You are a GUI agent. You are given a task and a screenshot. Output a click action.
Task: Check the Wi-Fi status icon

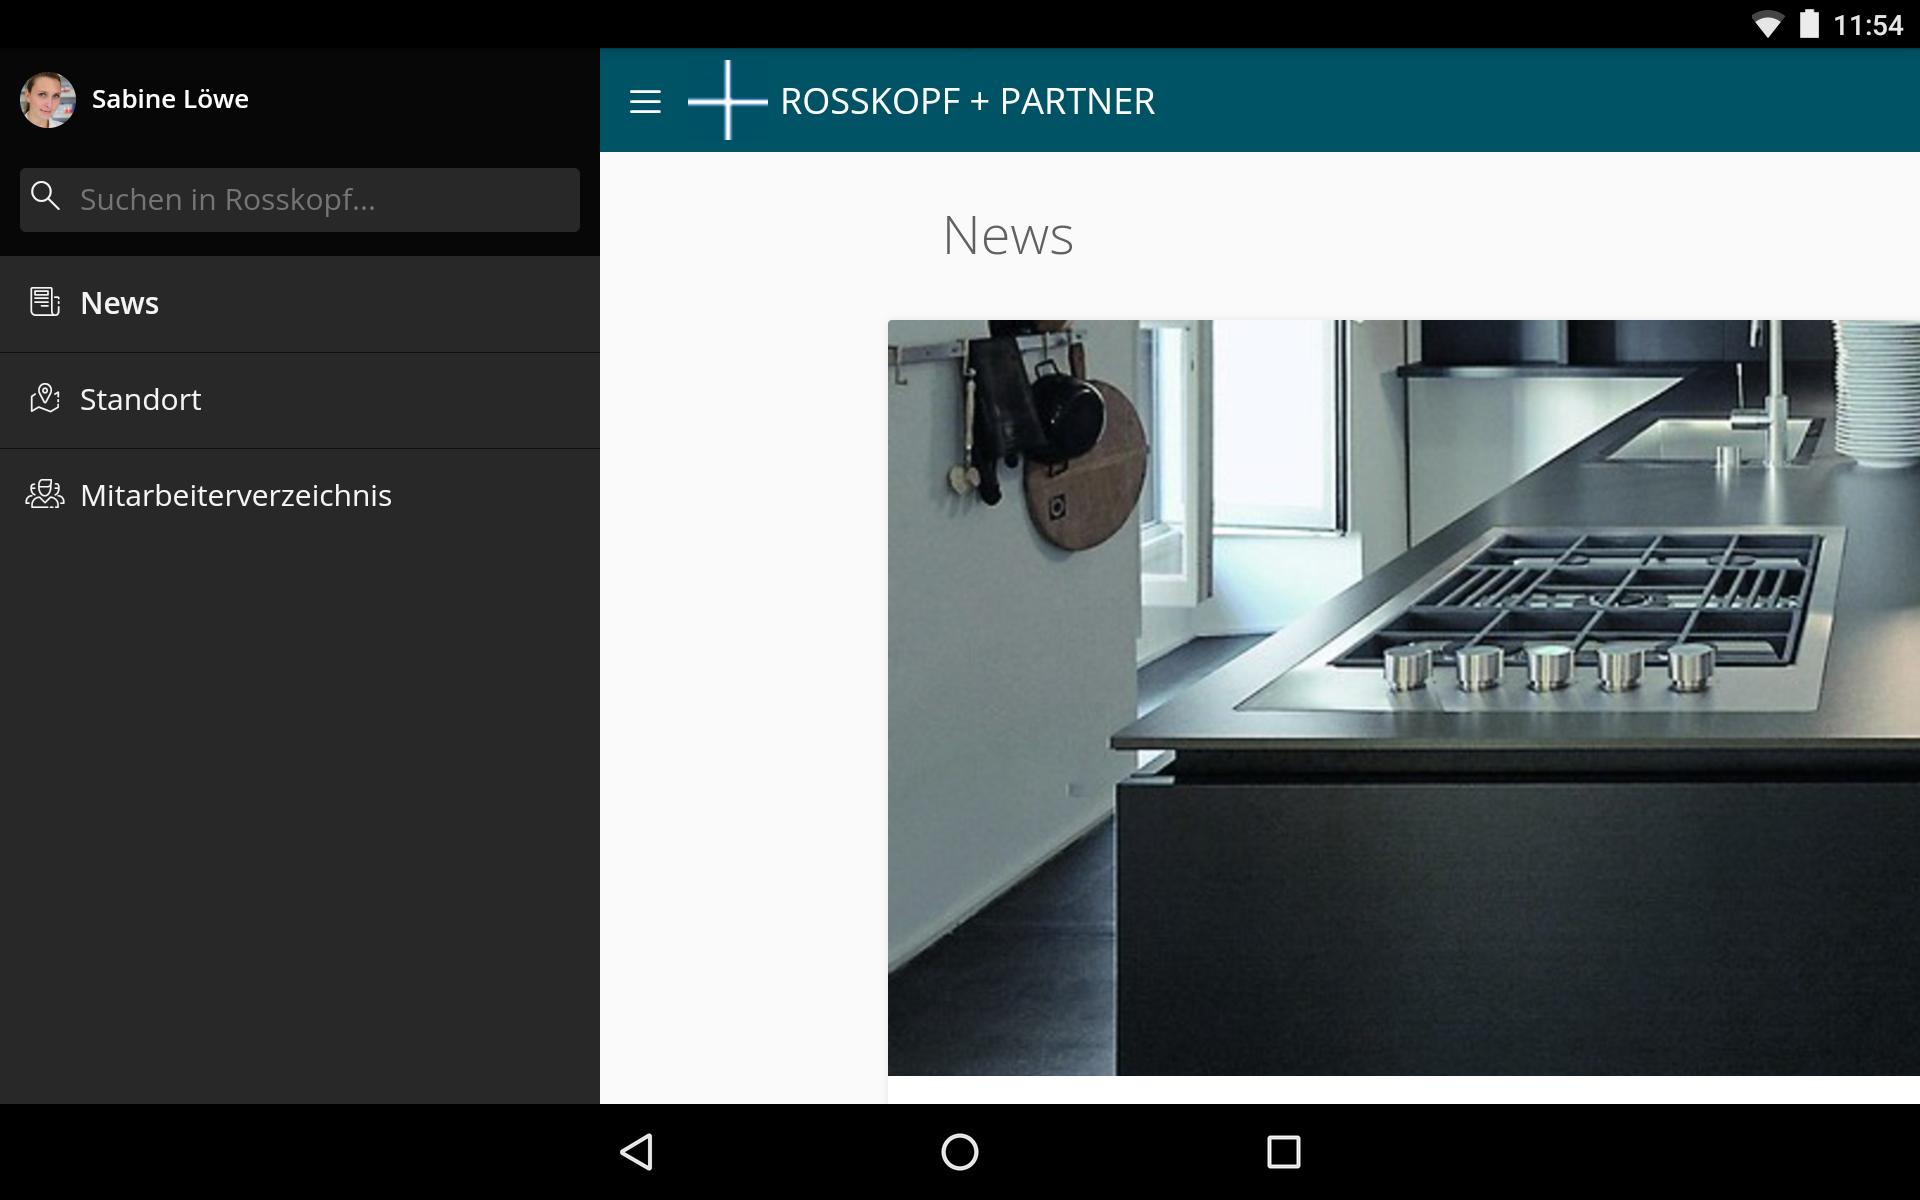[1768, 25]
